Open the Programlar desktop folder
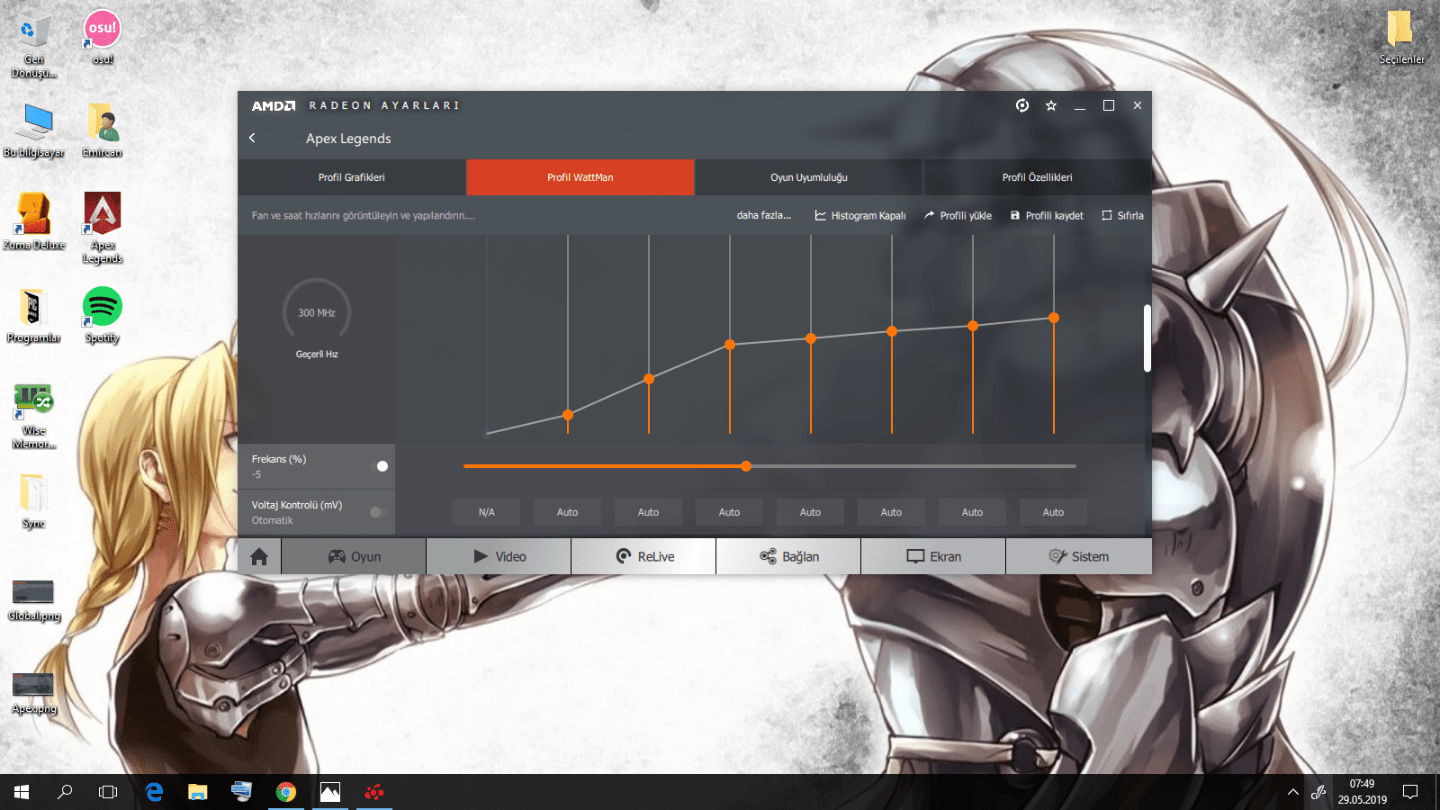 tap(34, 316)
